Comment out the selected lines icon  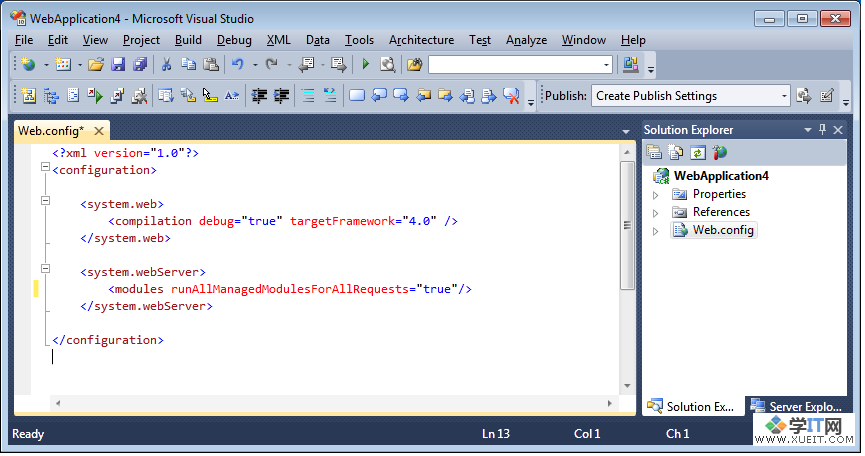[x=308, y=96]
